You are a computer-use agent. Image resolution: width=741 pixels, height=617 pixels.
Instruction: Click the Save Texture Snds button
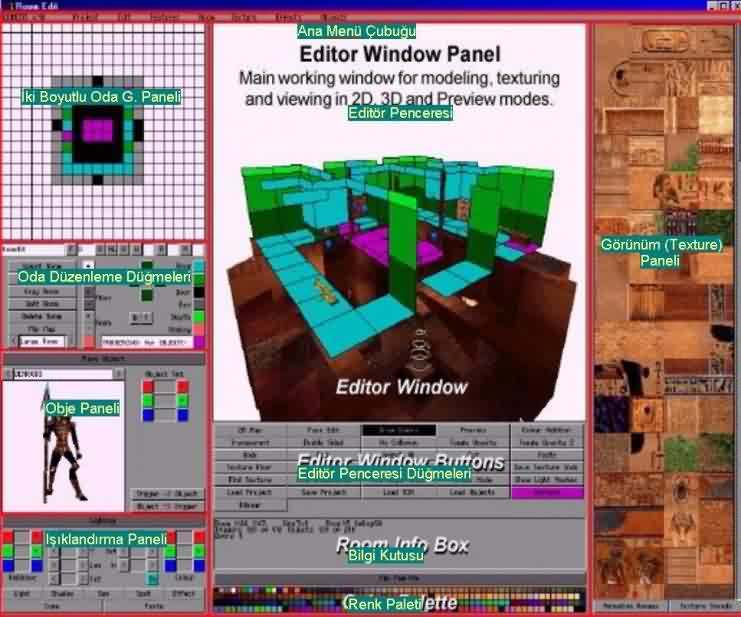pos(547,467)
